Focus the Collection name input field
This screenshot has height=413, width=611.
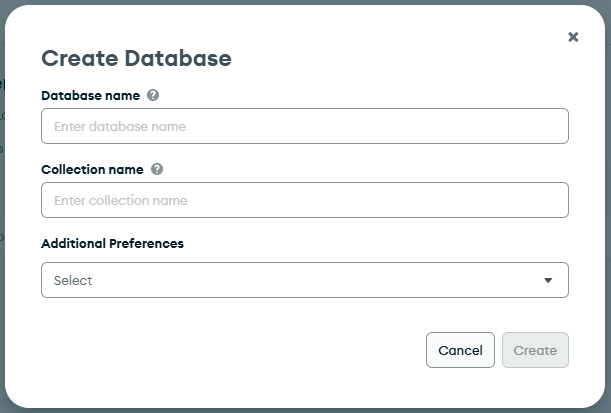[x=305, y=200]
